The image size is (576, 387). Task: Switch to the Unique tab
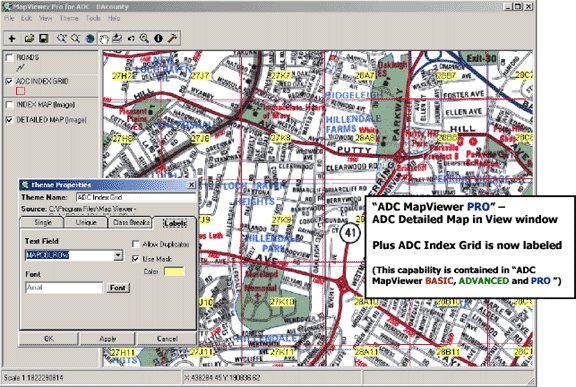(86, 223)
